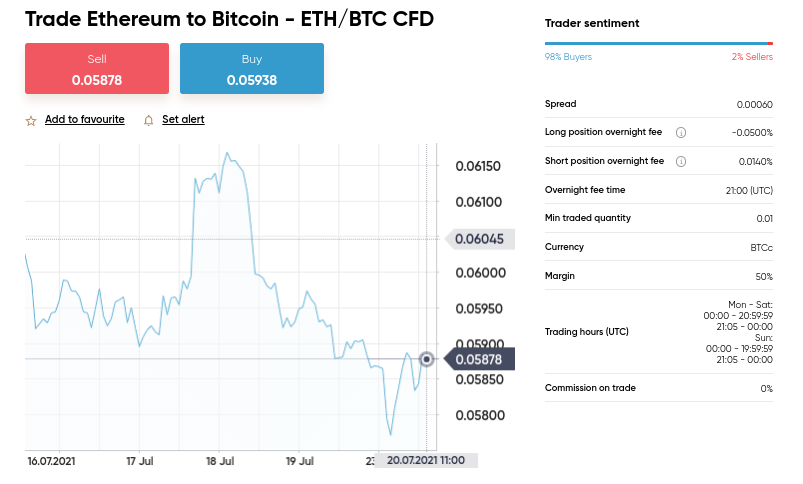Click the trader sentiment blue bar
The image size is (803, 484).
pyautogui.click(x=657, y=44)
